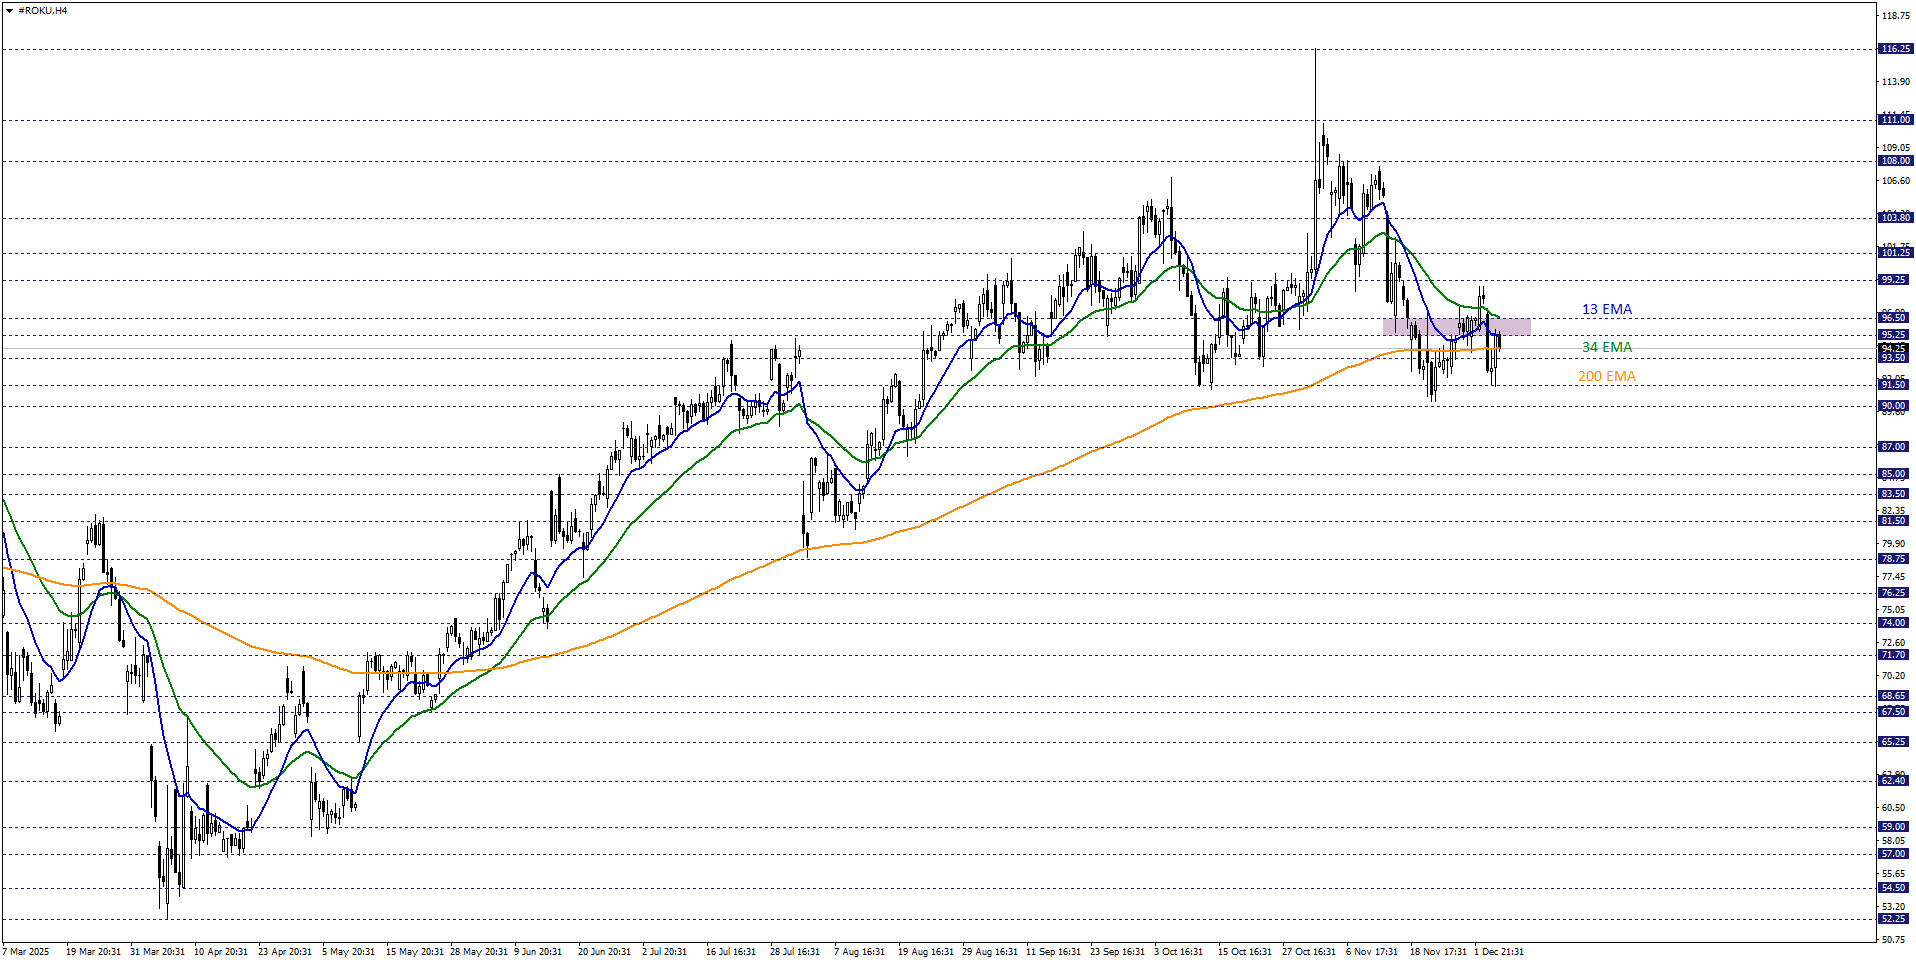Click the #ROKU,H4 chart title
Image resolution: width=1916 pixels, height=963 pixels.
(x=42, y=11)
